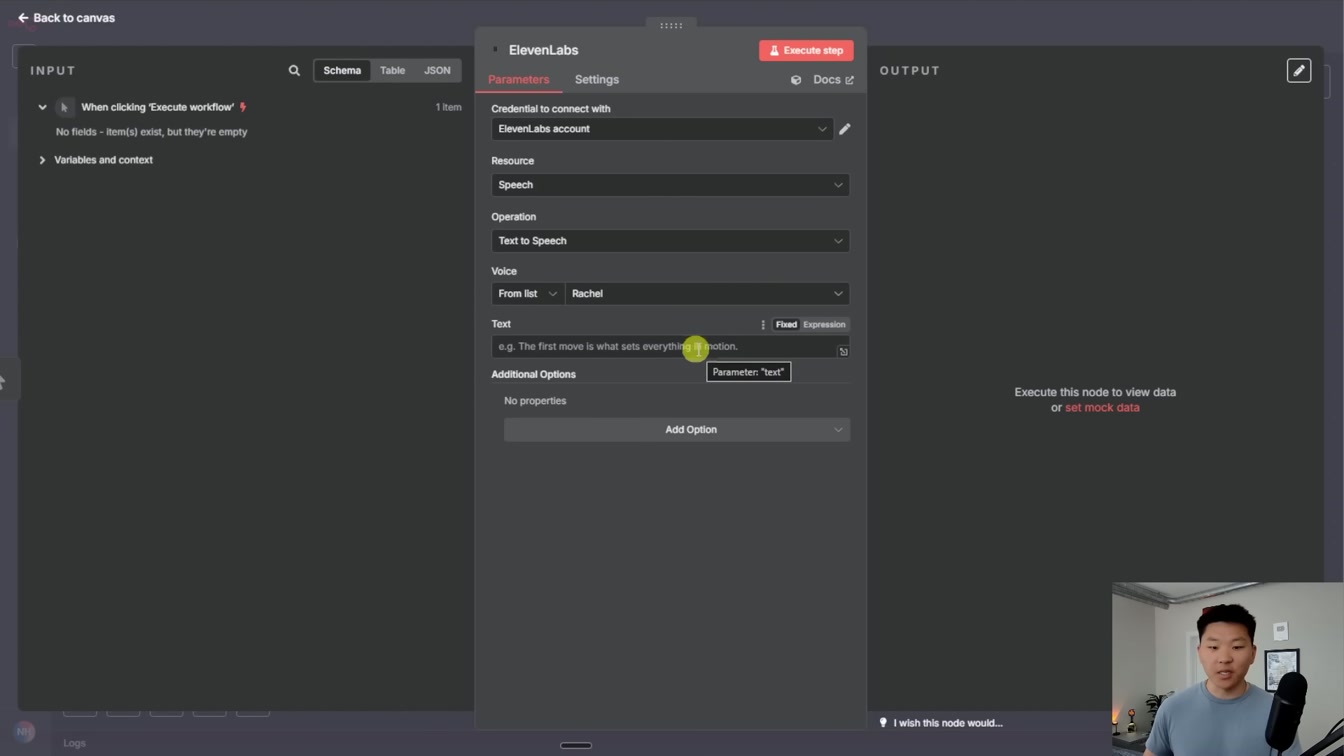Click the trigger node cursor icon
The image size is (1344, 756).
[65, 107]
